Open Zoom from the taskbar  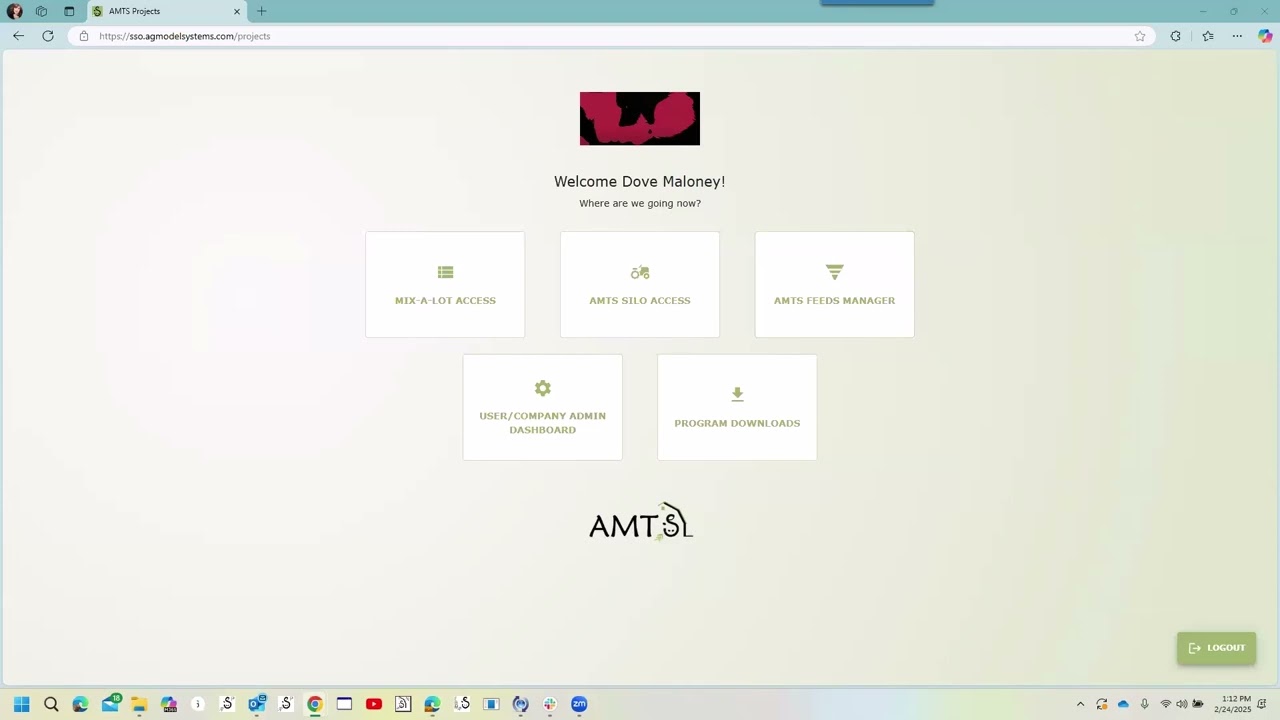coord(579,704)
